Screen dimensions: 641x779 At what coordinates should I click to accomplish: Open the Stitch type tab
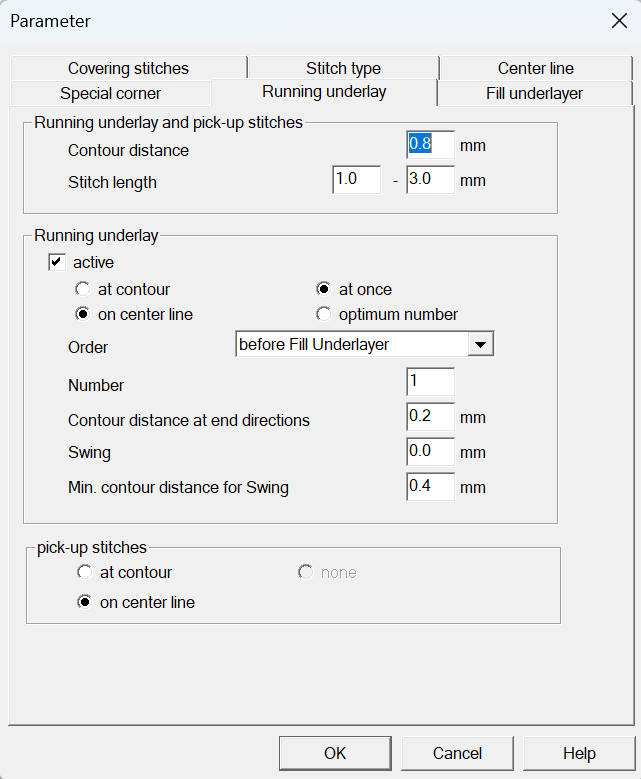click(343, 68)
